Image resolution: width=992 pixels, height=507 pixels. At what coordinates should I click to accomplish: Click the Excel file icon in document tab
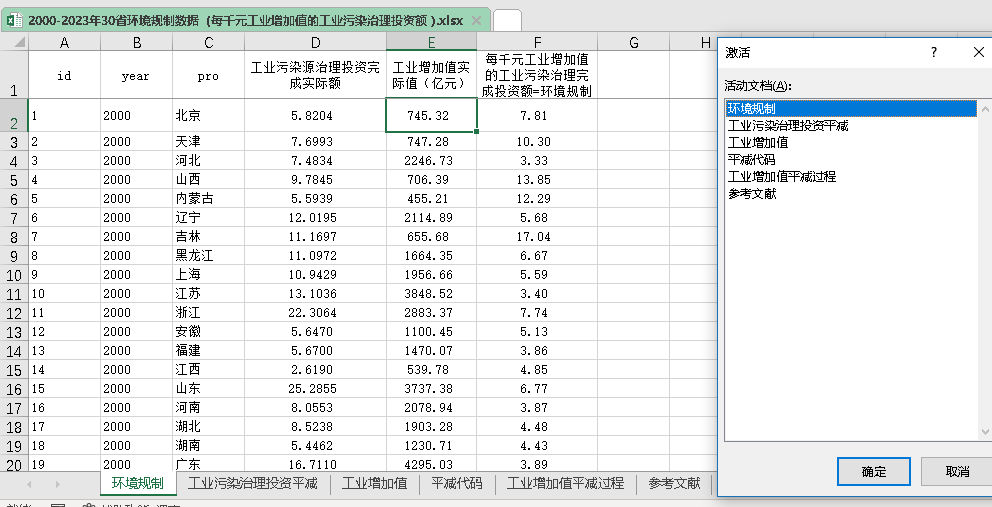[x=15, y=20]
